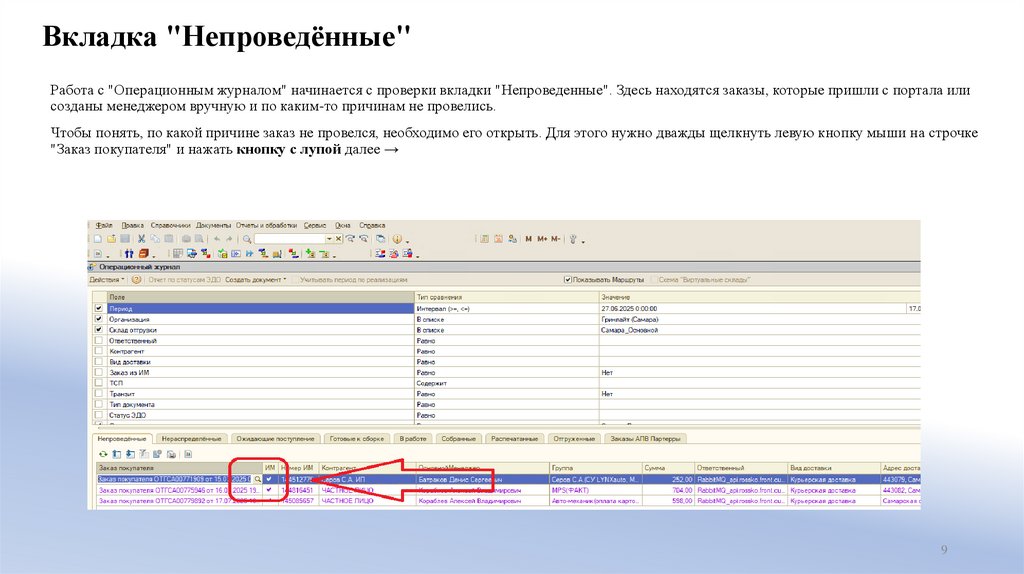
Task: Click the 'Самара_Основной' value cell
Action: 760,330
